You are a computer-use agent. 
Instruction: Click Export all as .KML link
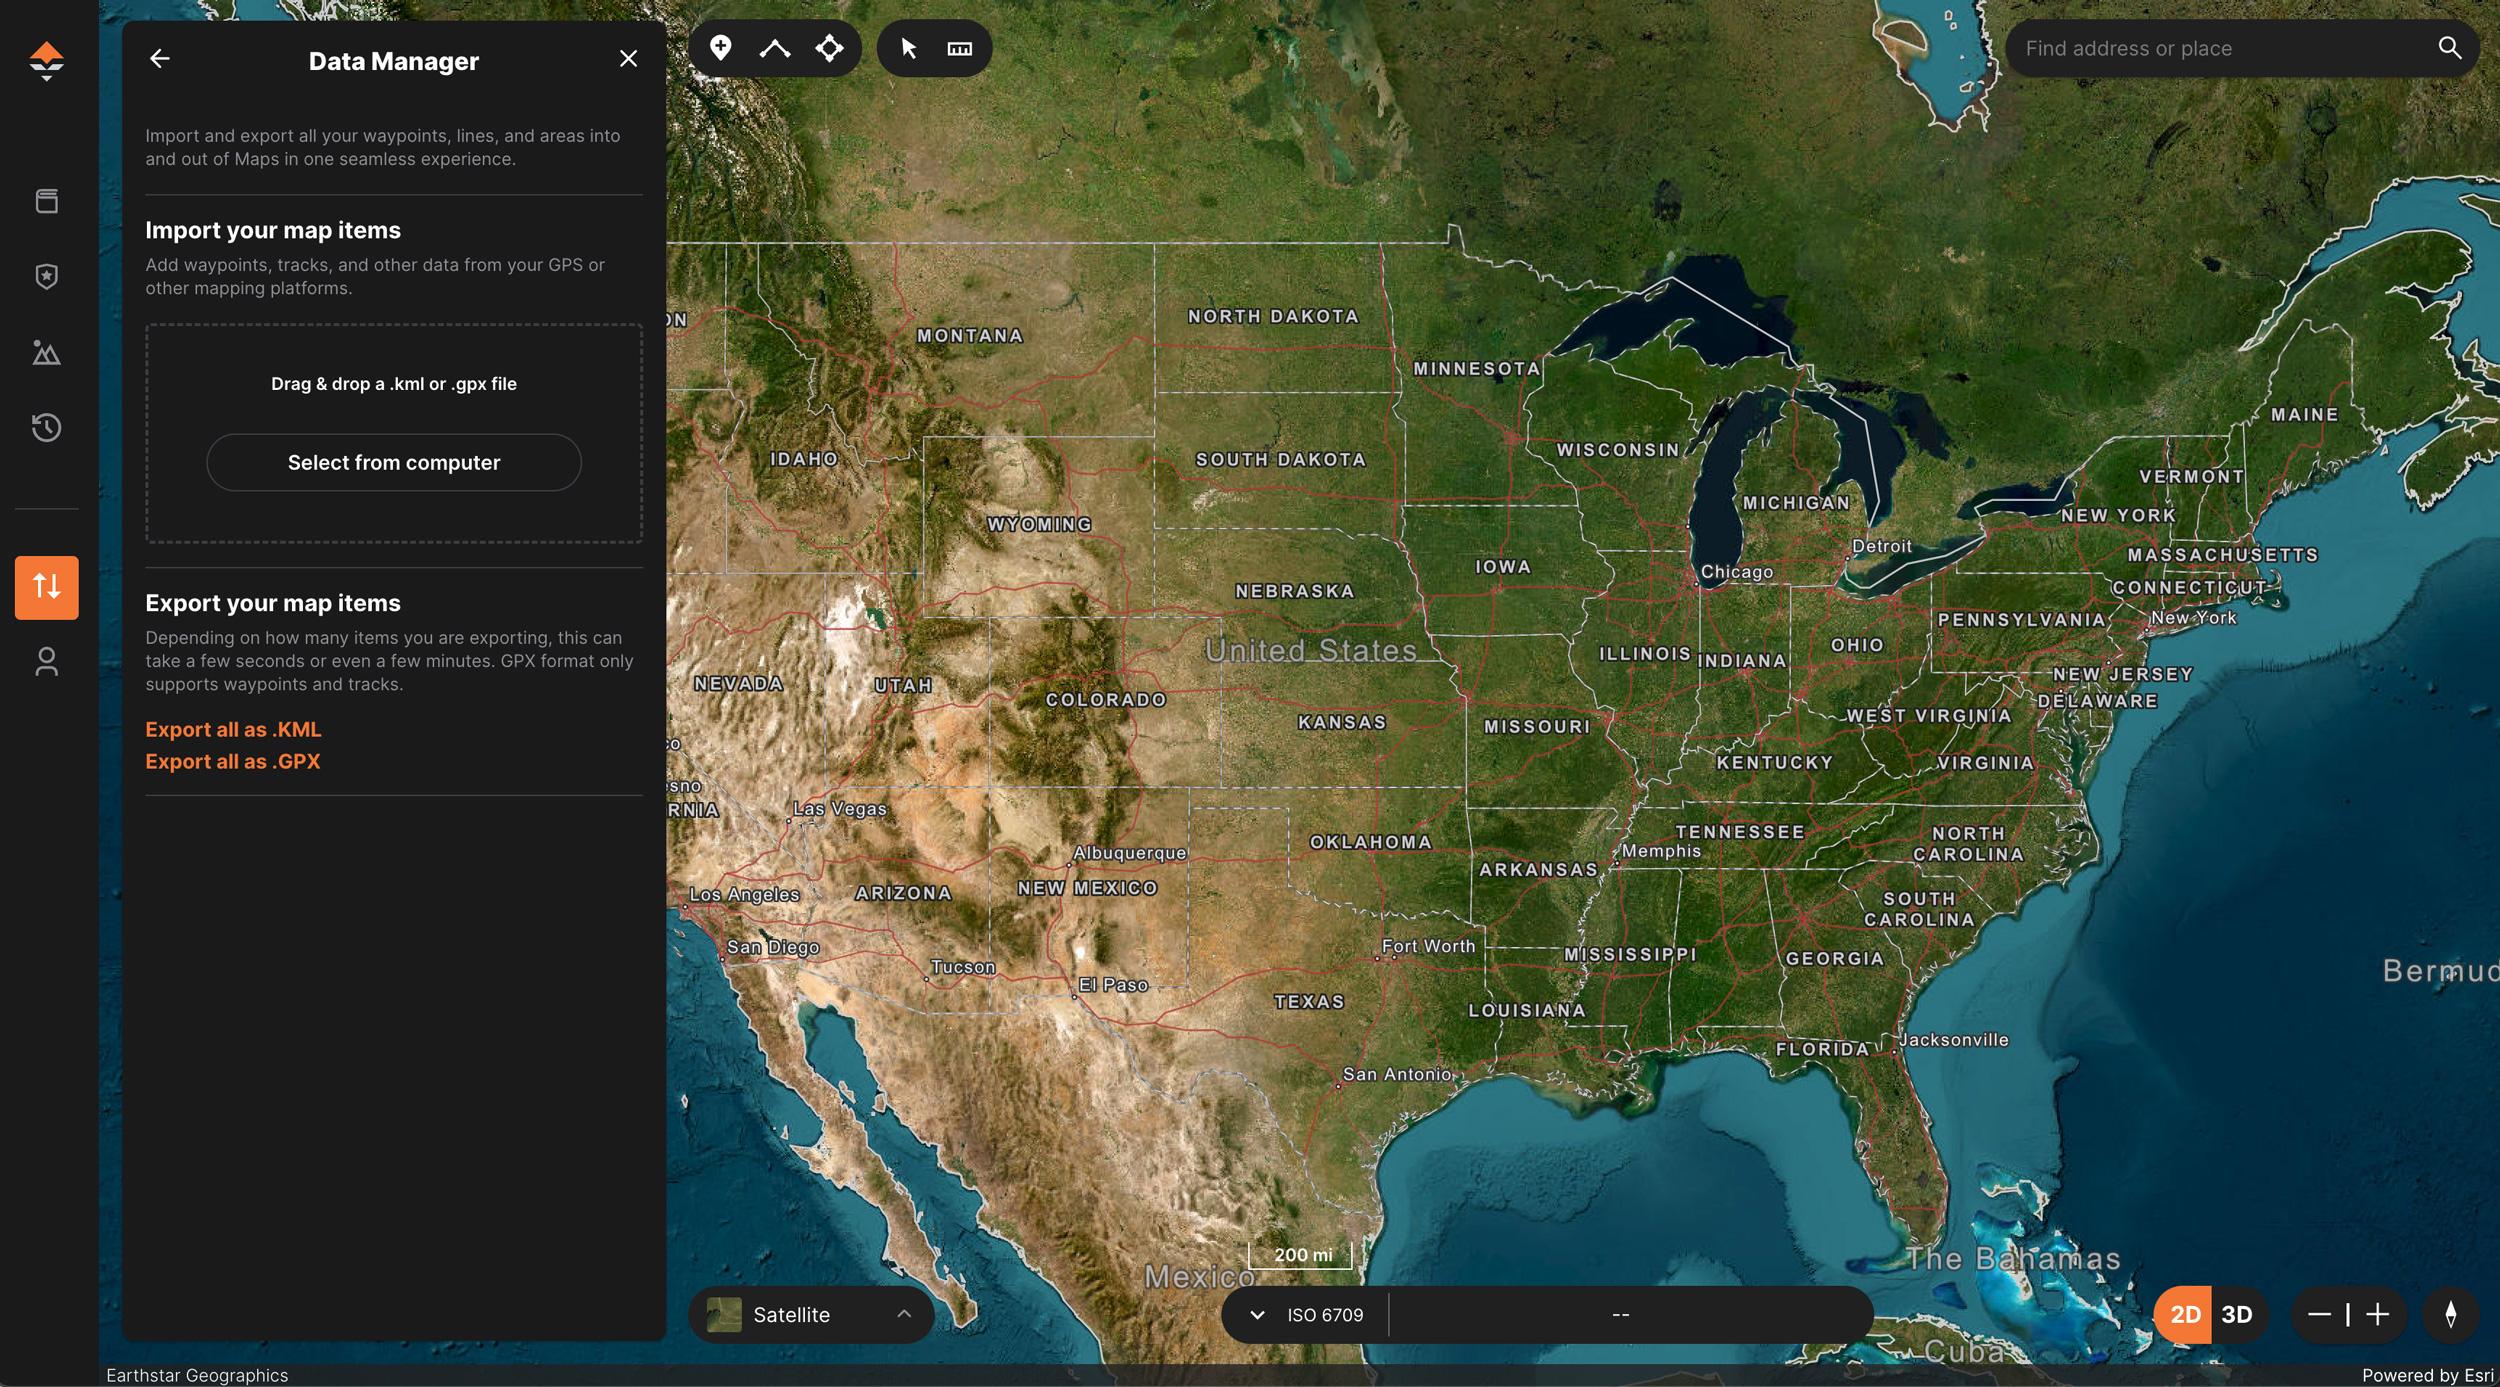click(233, 729)
